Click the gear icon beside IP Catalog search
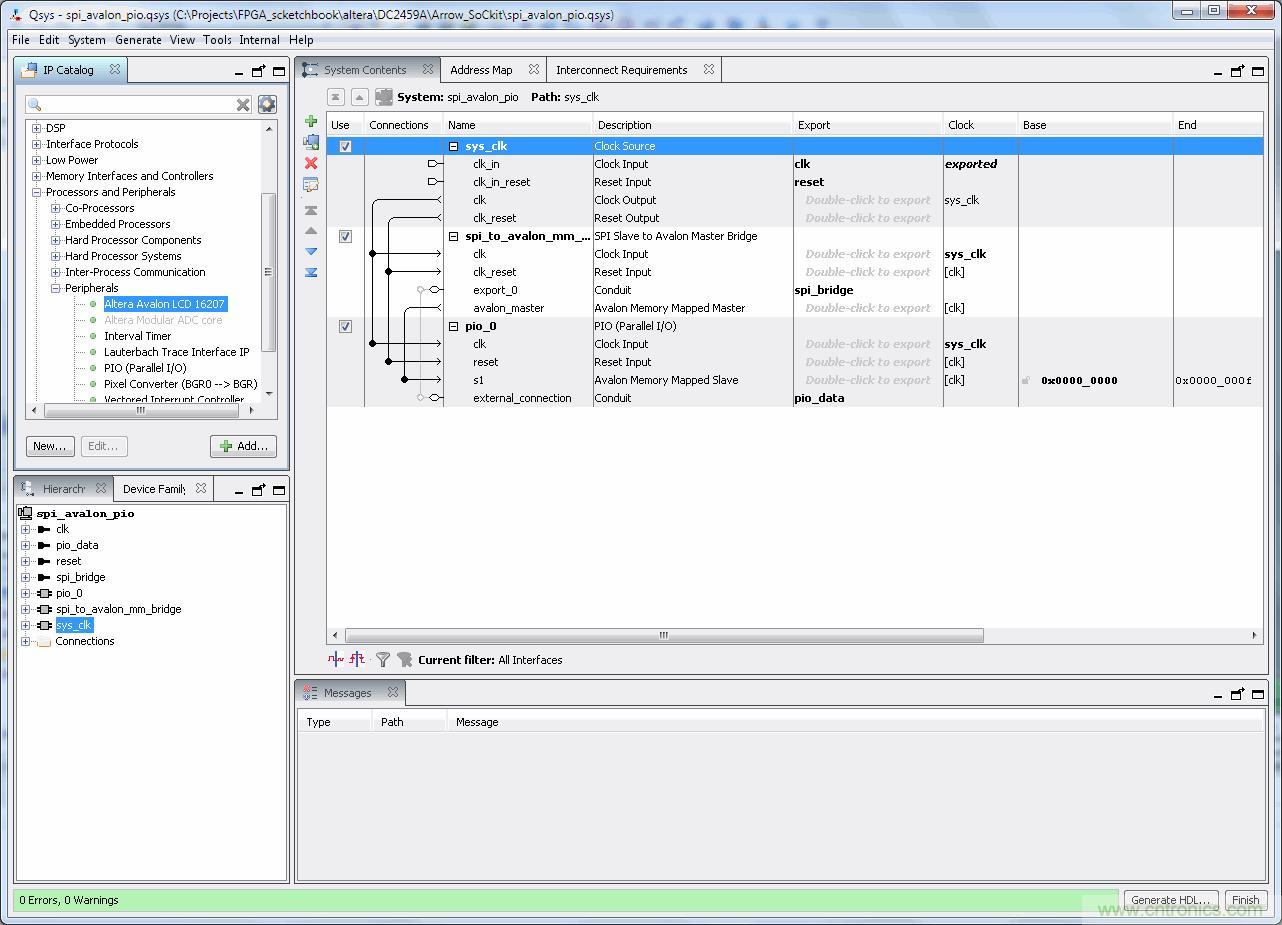The image size is (1282, 925). click(x=267, y=104)
